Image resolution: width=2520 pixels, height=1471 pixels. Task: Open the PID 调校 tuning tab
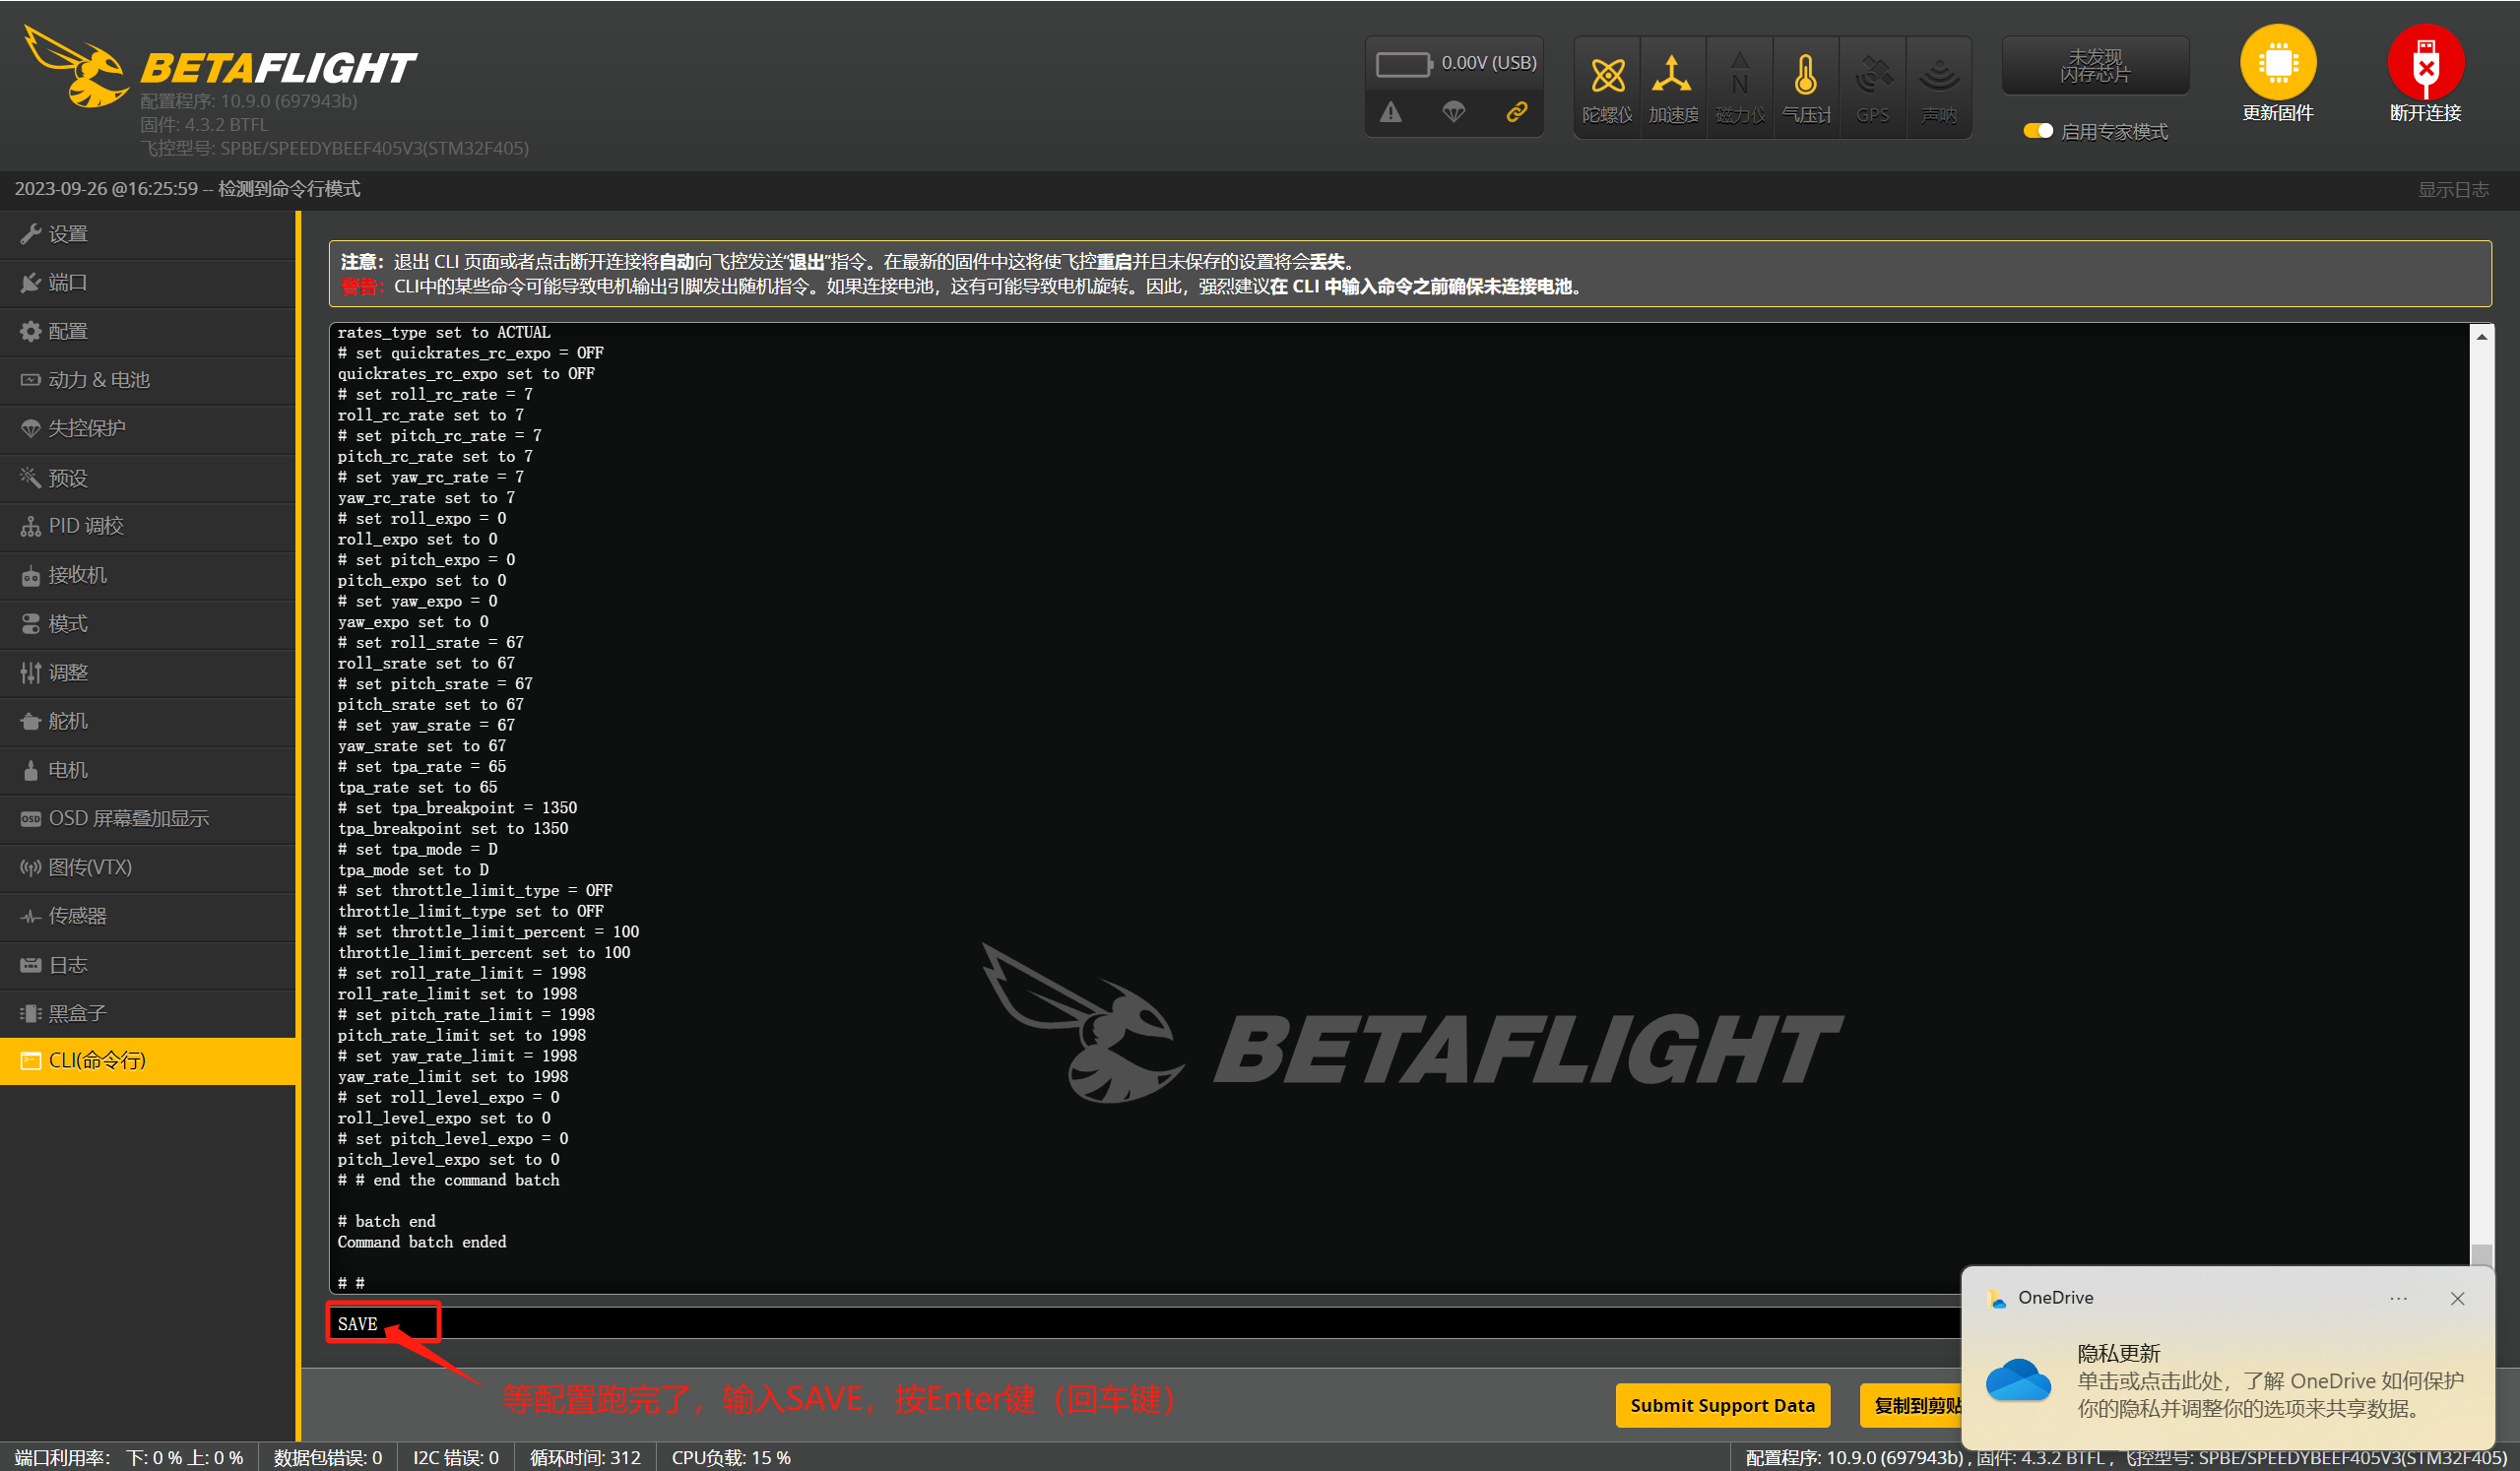86,526
